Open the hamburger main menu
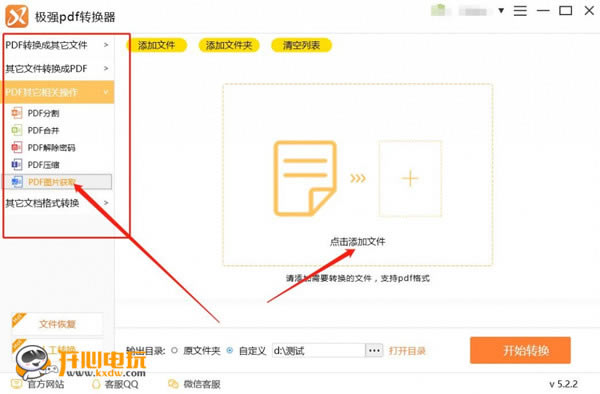 pos(520,11)
